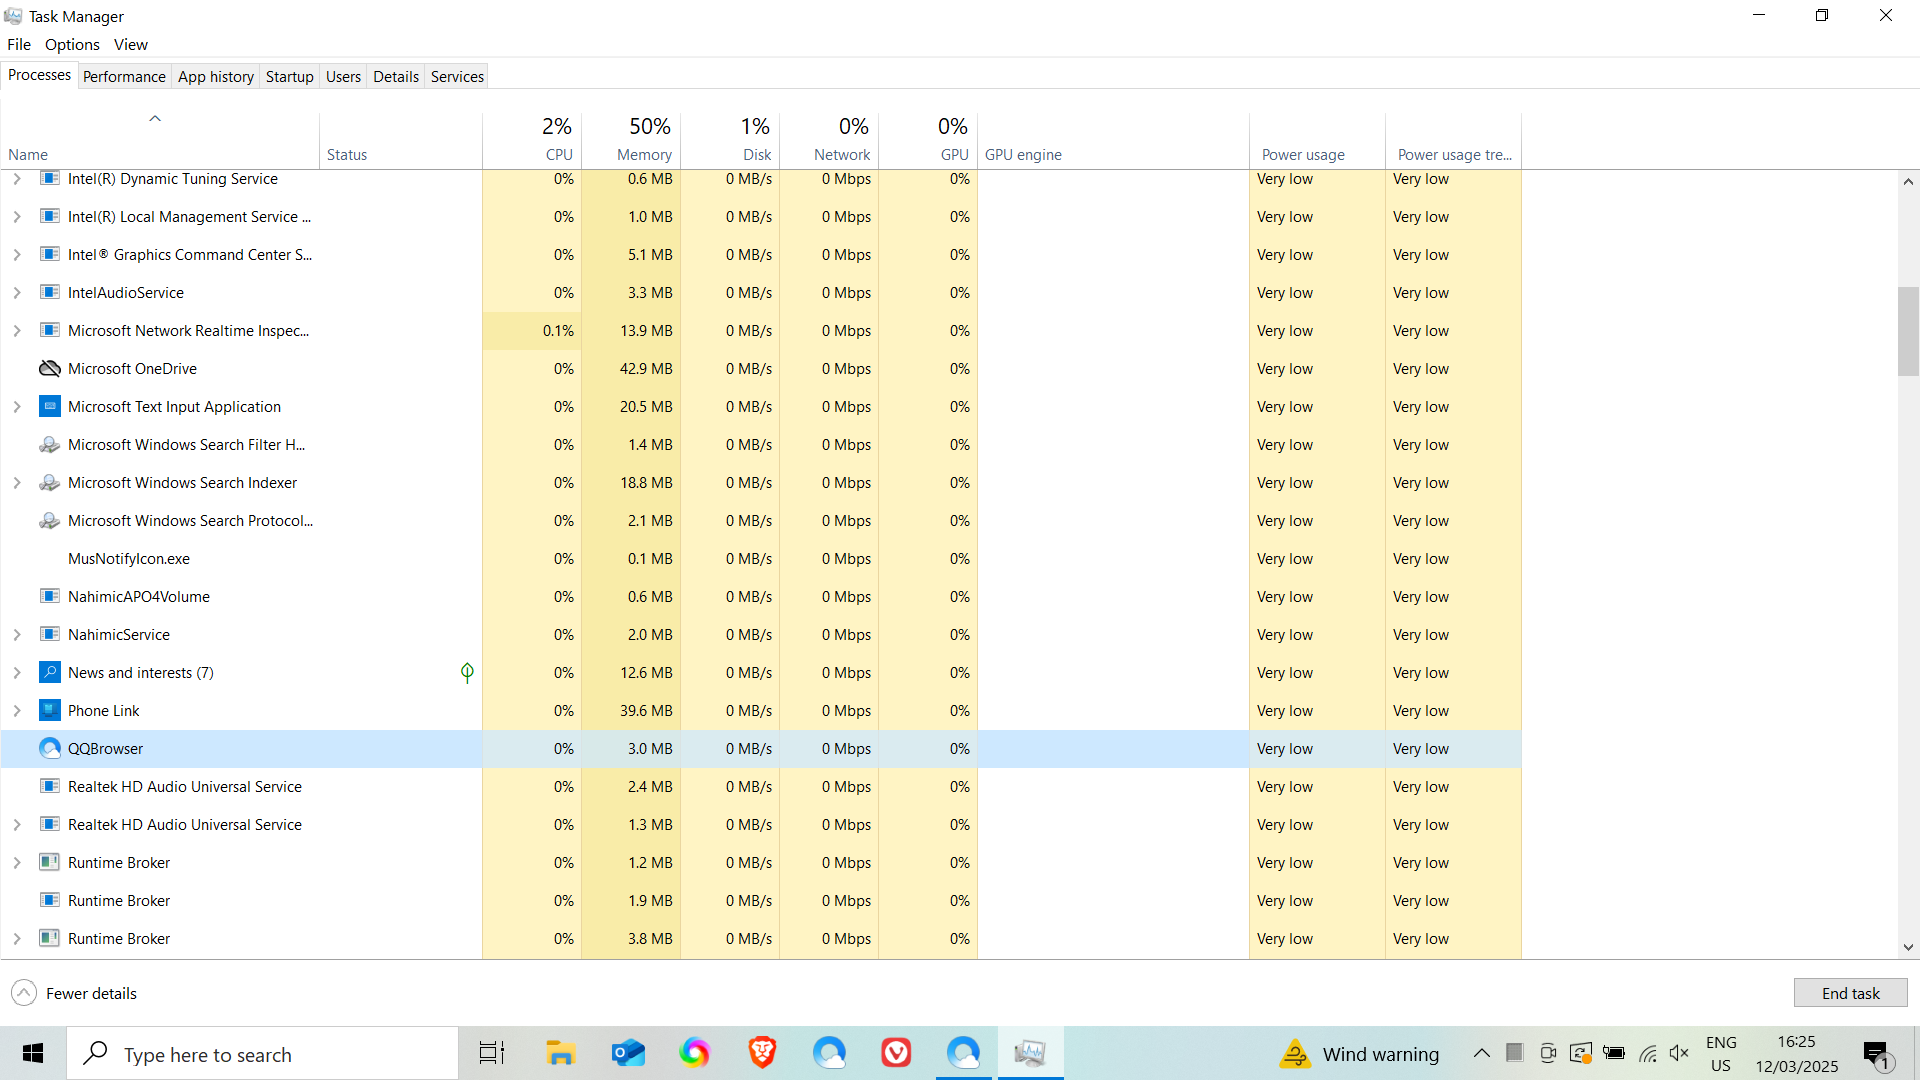Click the NahimicAPO4Volume process icon
The height and width of the screenshot is (1080, 1920).
point(50,597)
